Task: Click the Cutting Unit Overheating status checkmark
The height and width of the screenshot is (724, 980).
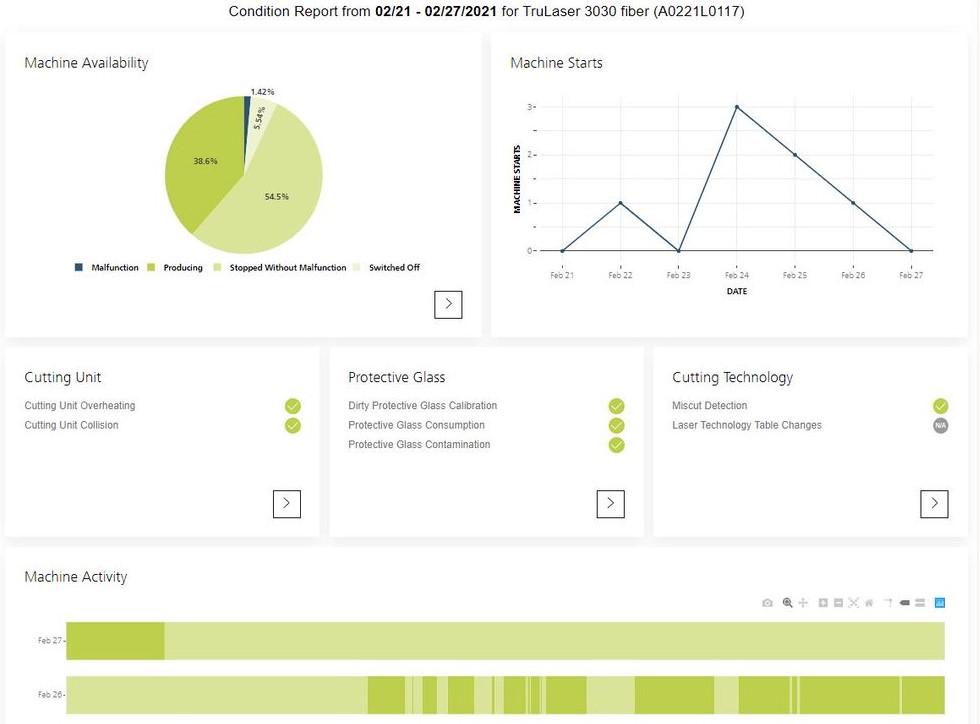Action: 293,406
